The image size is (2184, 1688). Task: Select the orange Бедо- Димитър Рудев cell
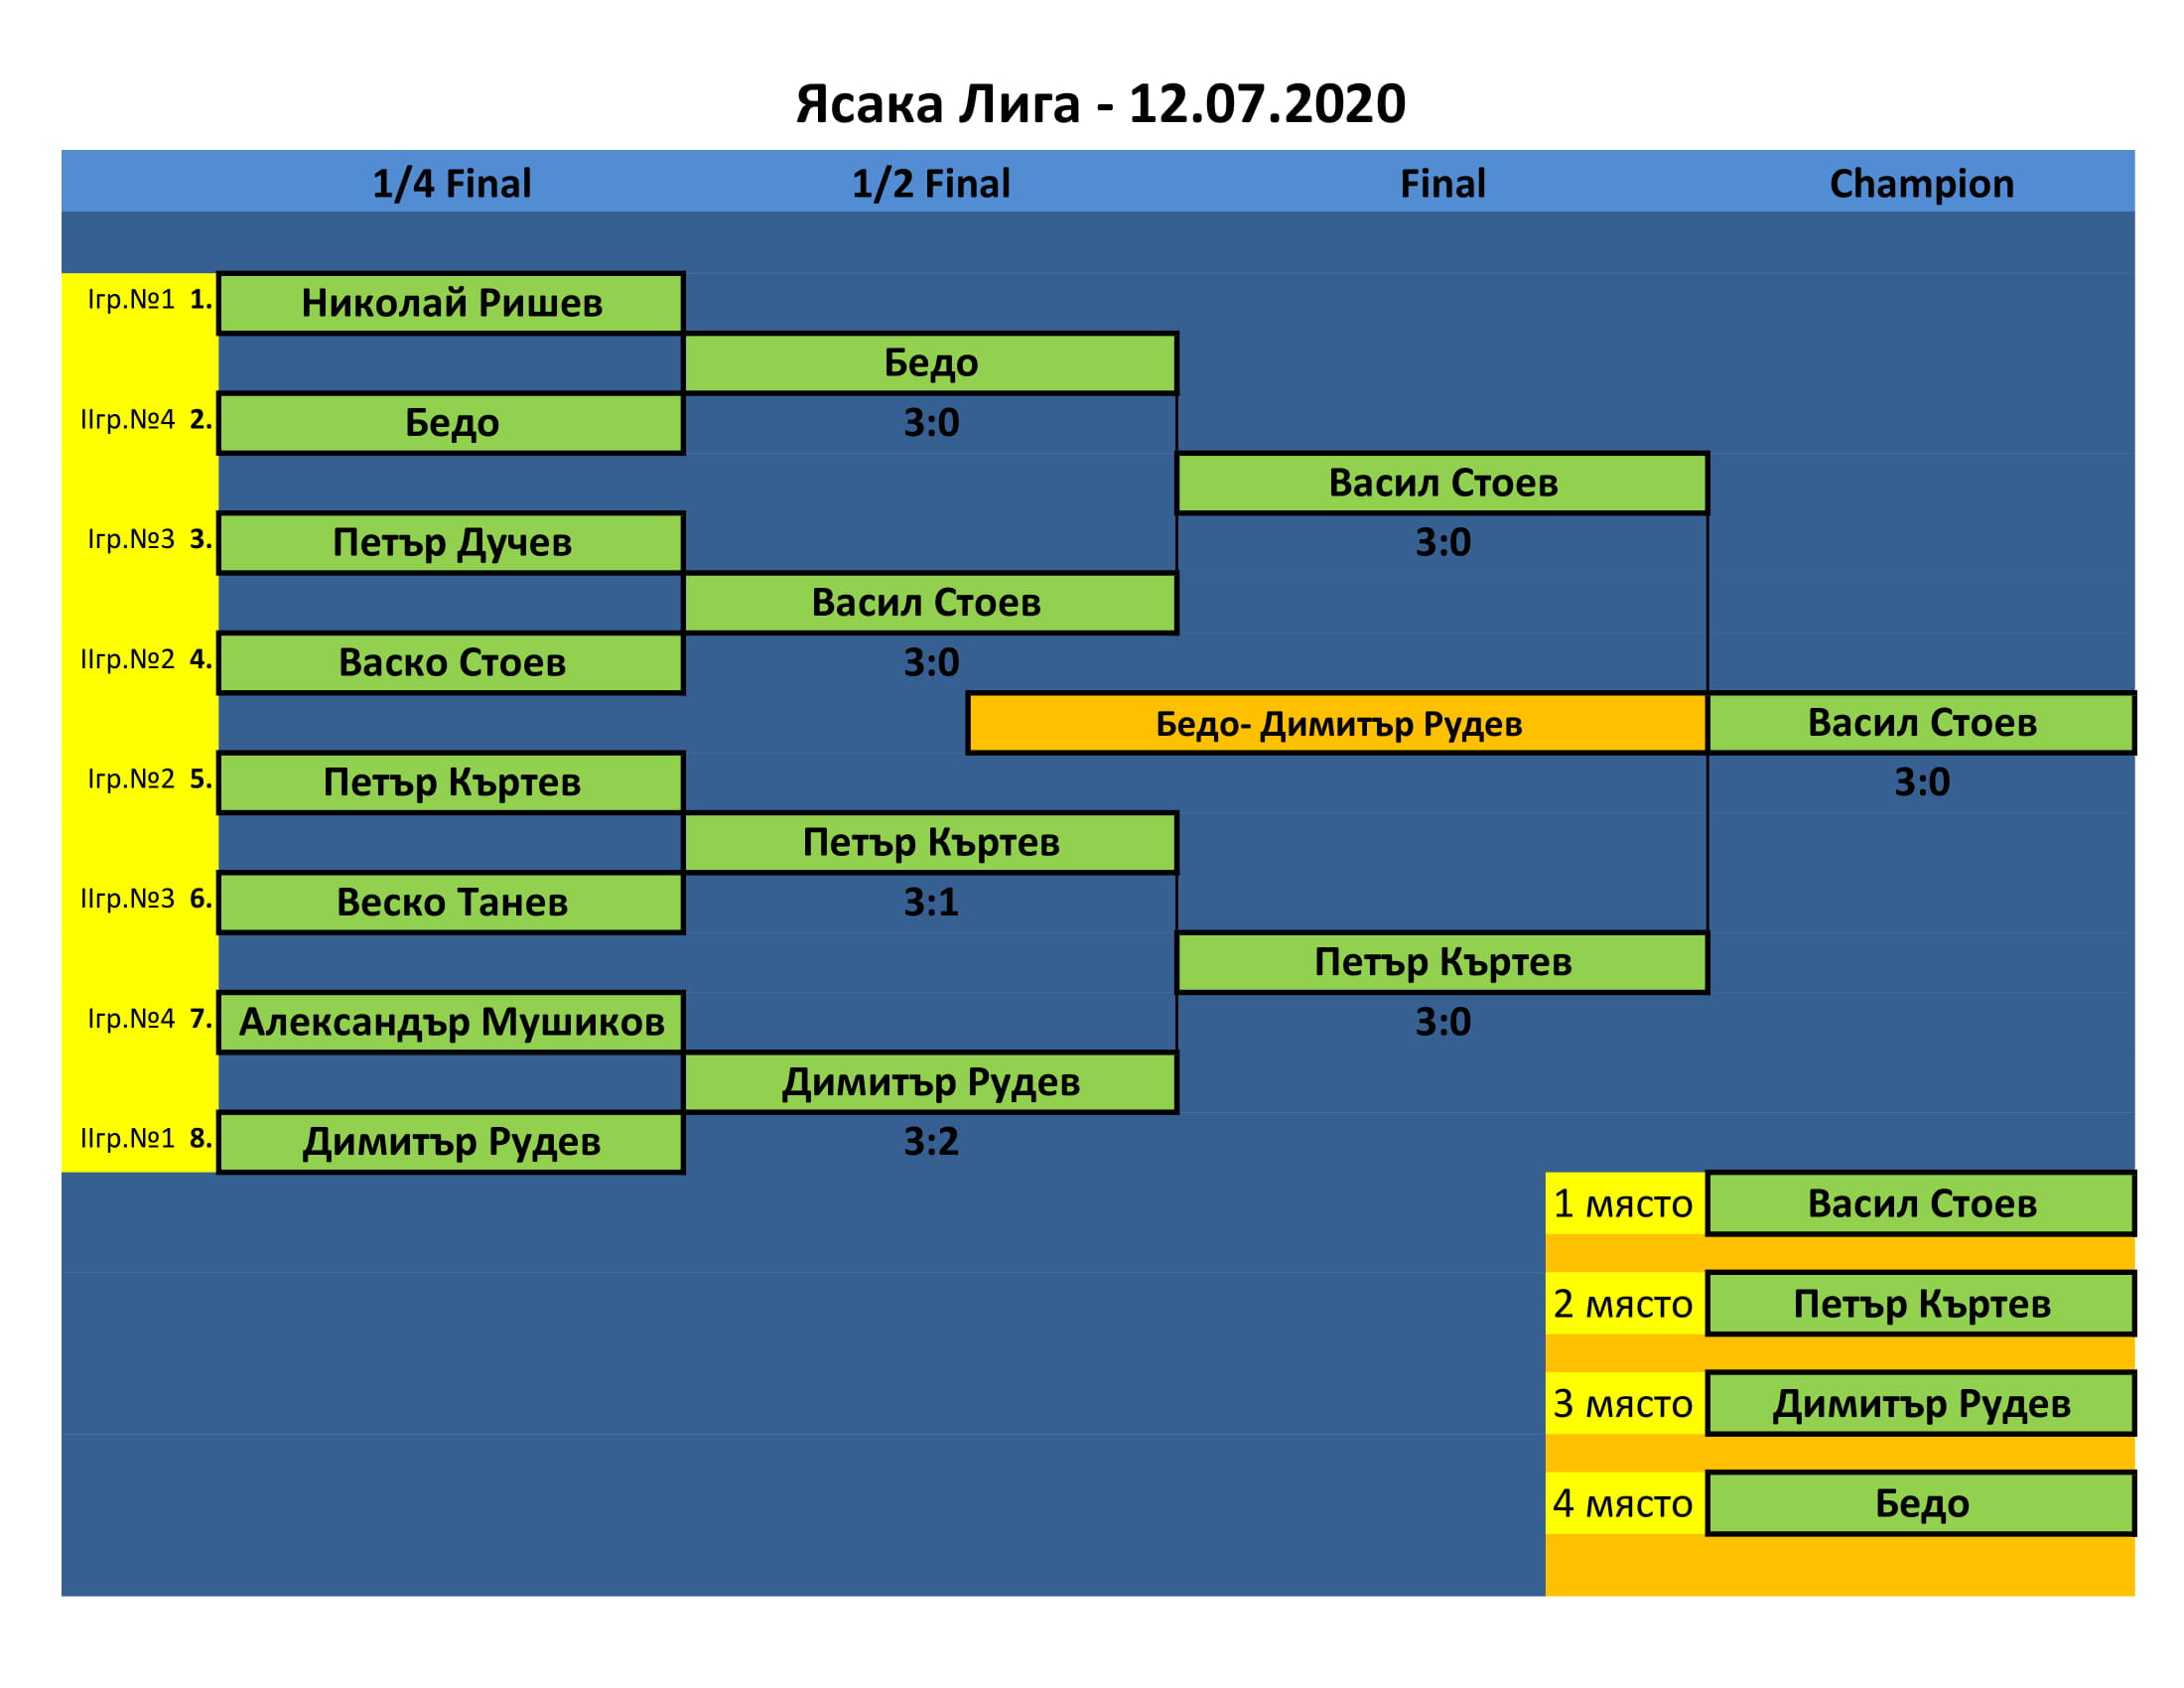point(1337,724)
